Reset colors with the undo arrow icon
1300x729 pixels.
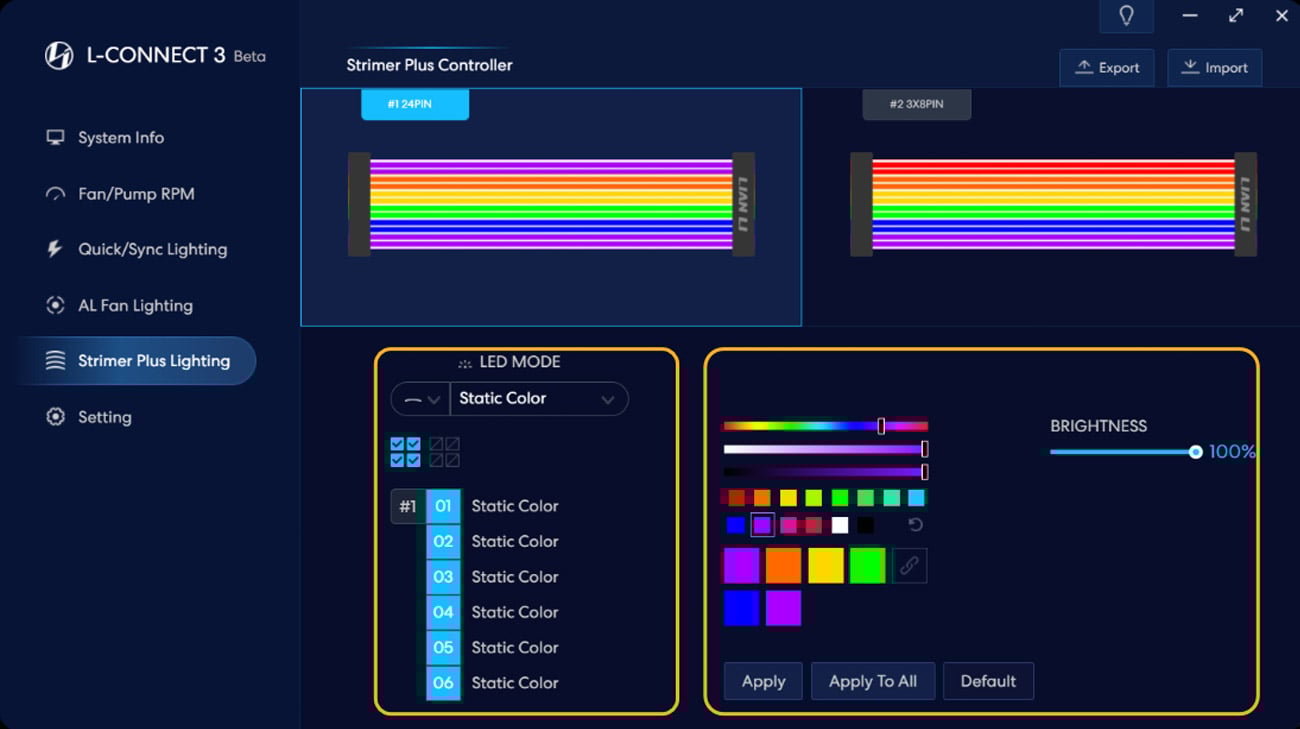(915, 525)
